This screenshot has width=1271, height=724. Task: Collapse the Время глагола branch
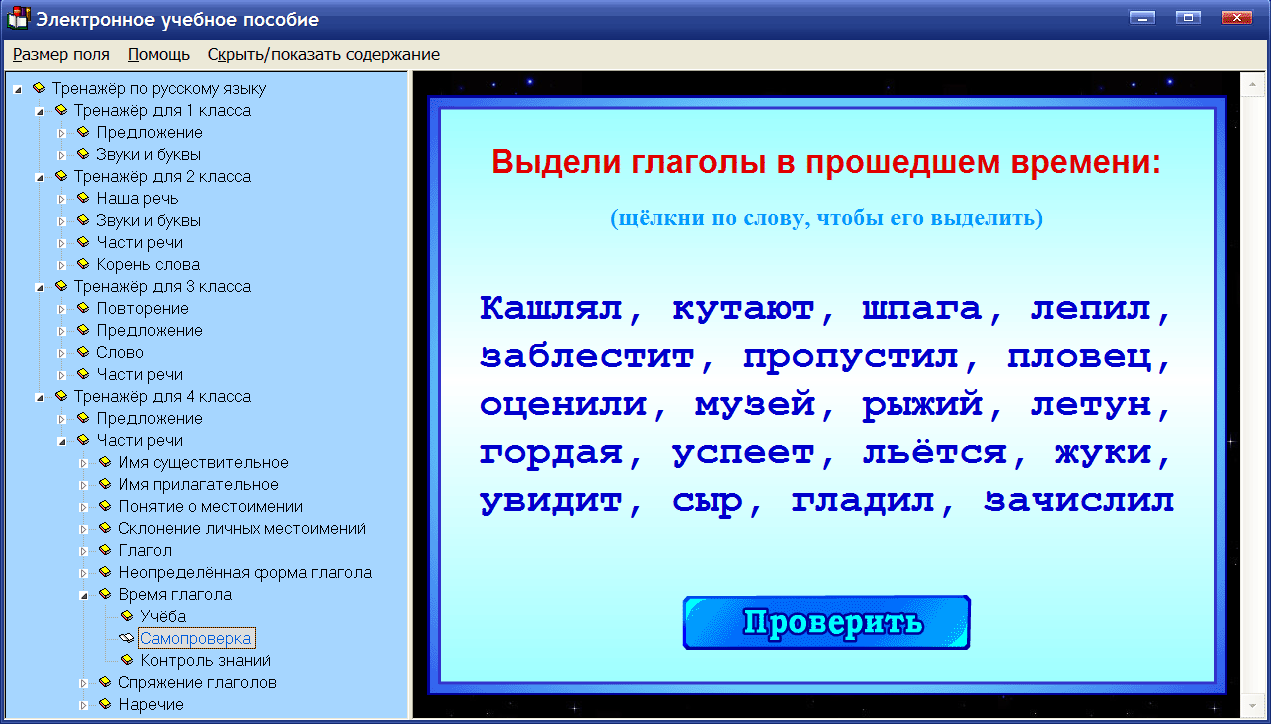pyautogui.click(x=85, y=594)
